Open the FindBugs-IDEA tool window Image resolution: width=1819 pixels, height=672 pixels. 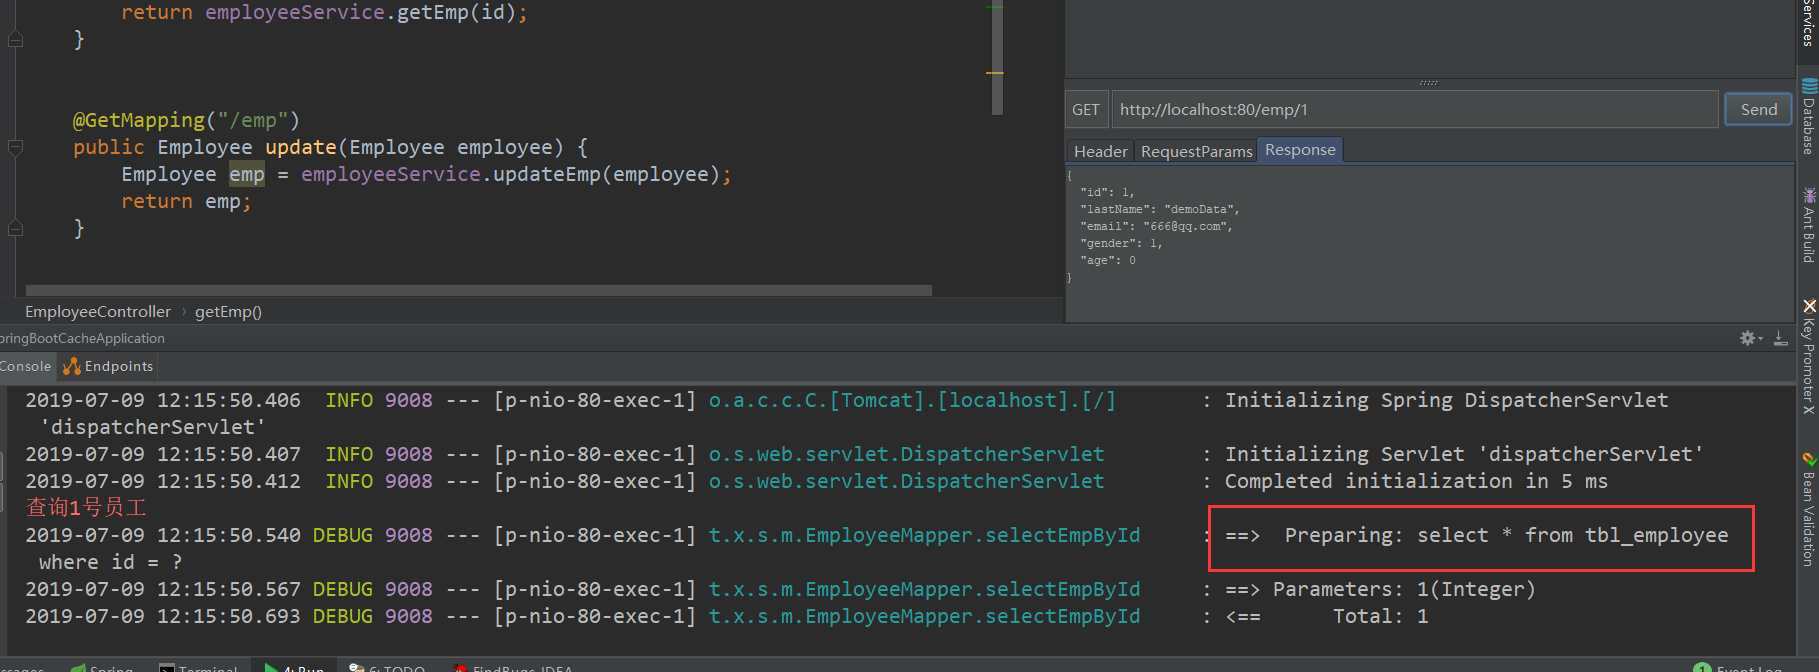click(x=513, y=666)
